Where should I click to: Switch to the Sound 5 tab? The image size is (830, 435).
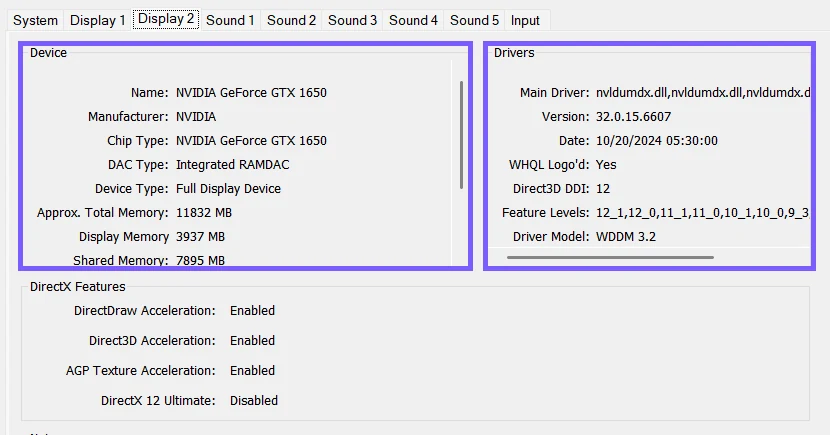point(474,21)
